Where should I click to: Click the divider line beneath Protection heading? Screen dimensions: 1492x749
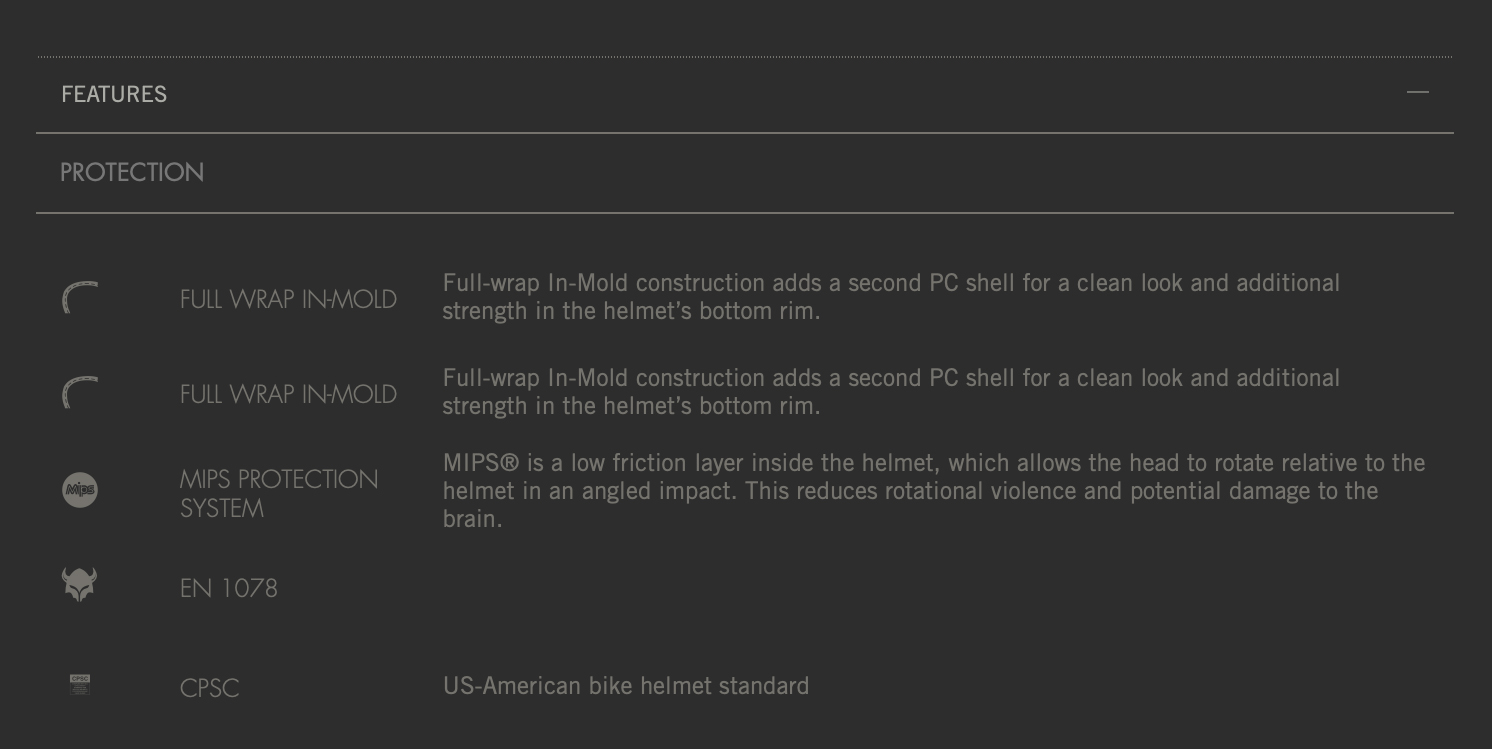(745, 212)
